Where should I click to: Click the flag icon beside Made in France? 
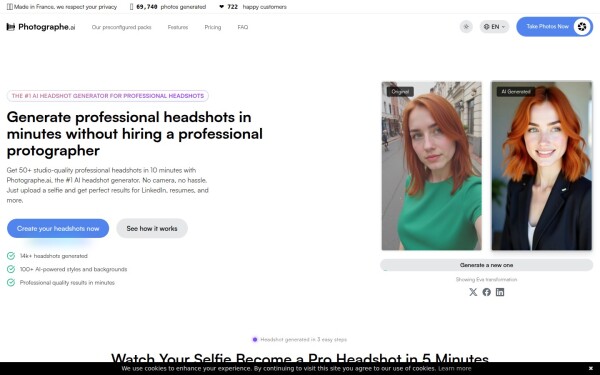[10, 7]
